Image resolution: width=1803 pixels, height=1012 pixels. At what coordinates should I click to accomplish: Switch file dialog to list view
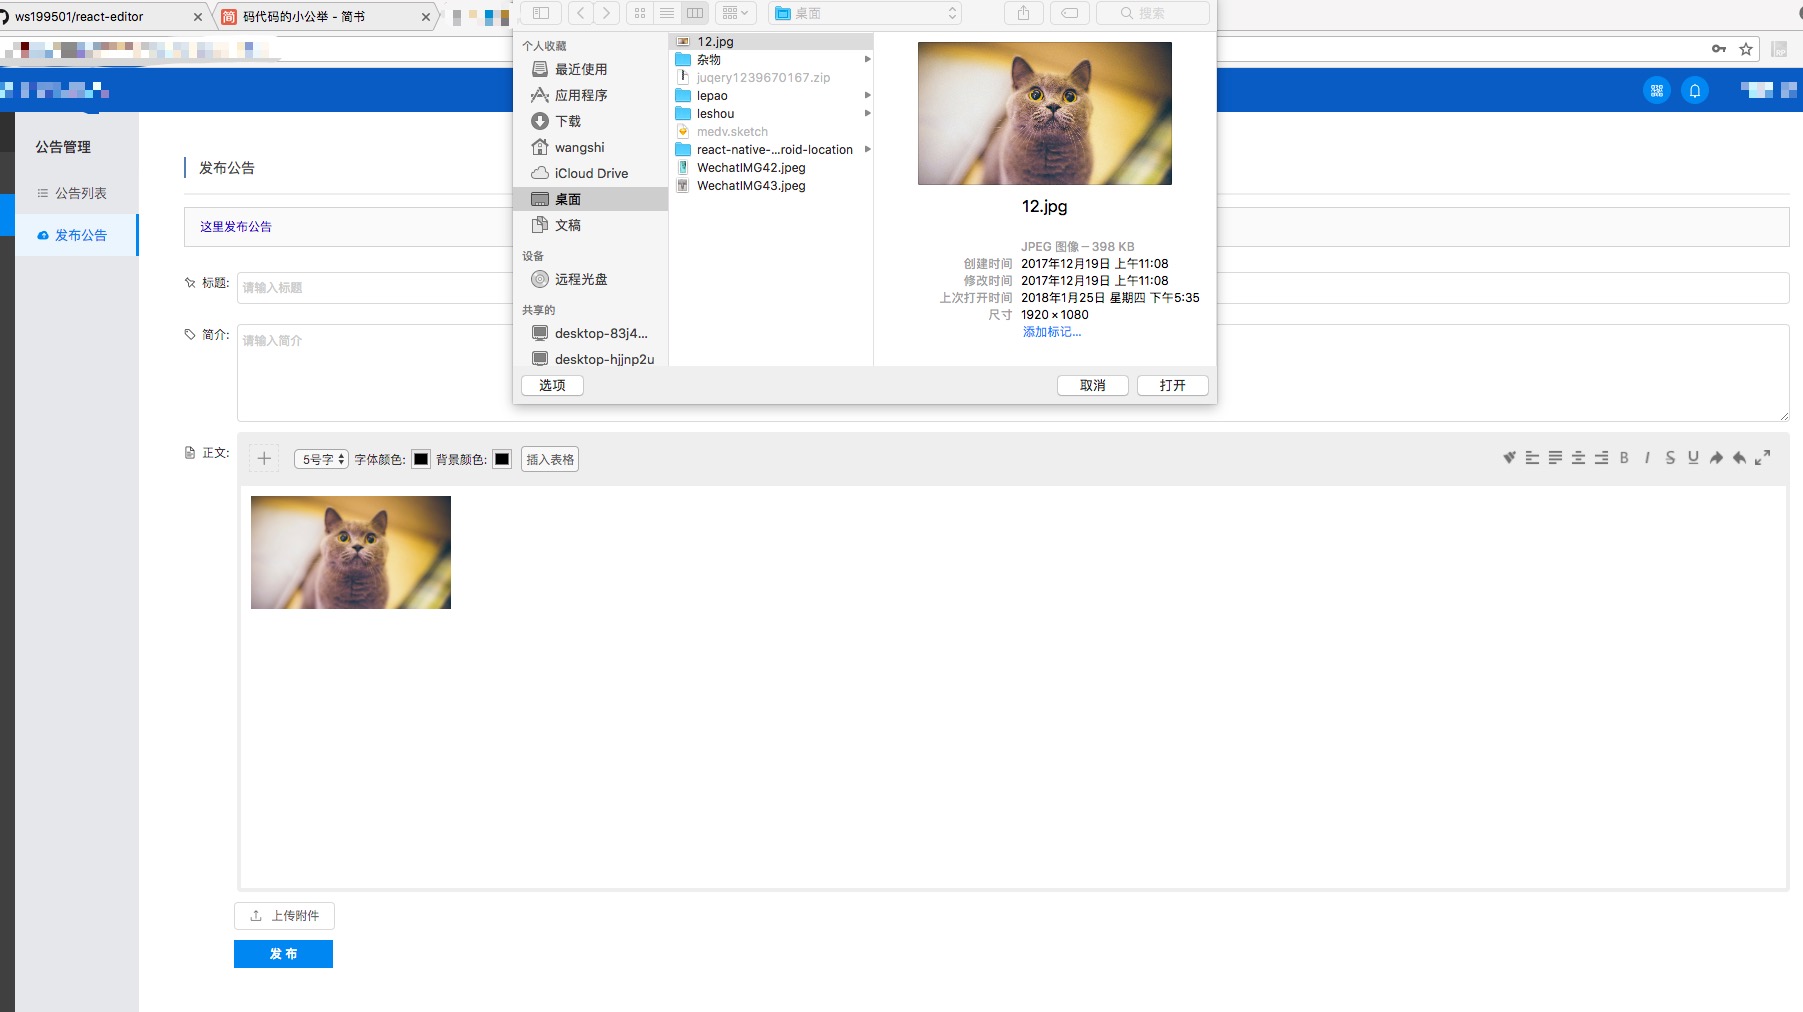667,13
